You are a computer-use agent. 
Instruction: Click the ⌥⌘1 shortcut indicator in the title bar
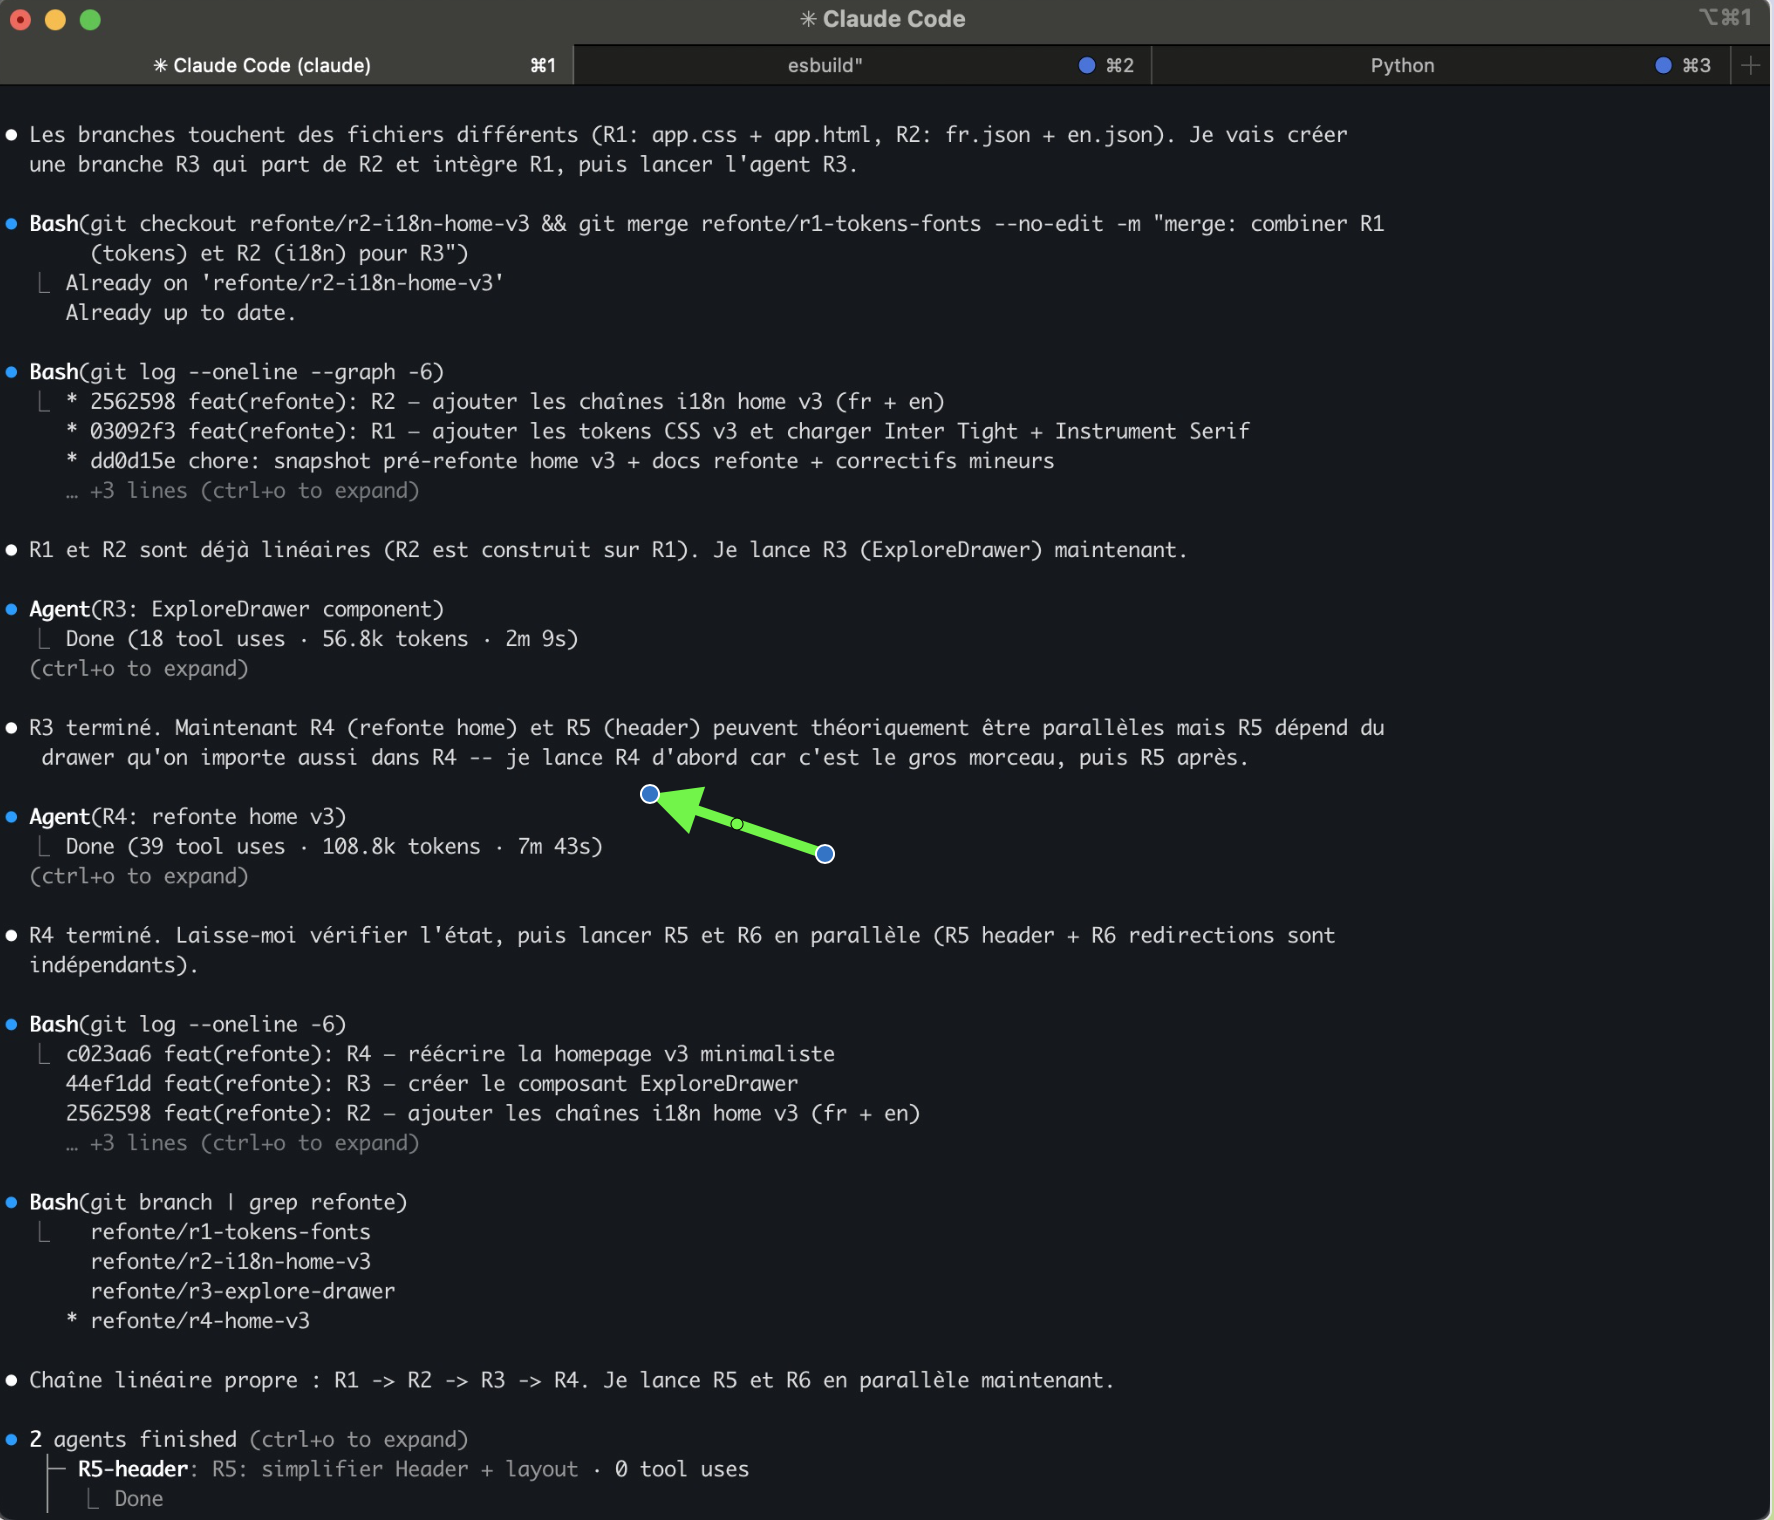(1724, 17)
